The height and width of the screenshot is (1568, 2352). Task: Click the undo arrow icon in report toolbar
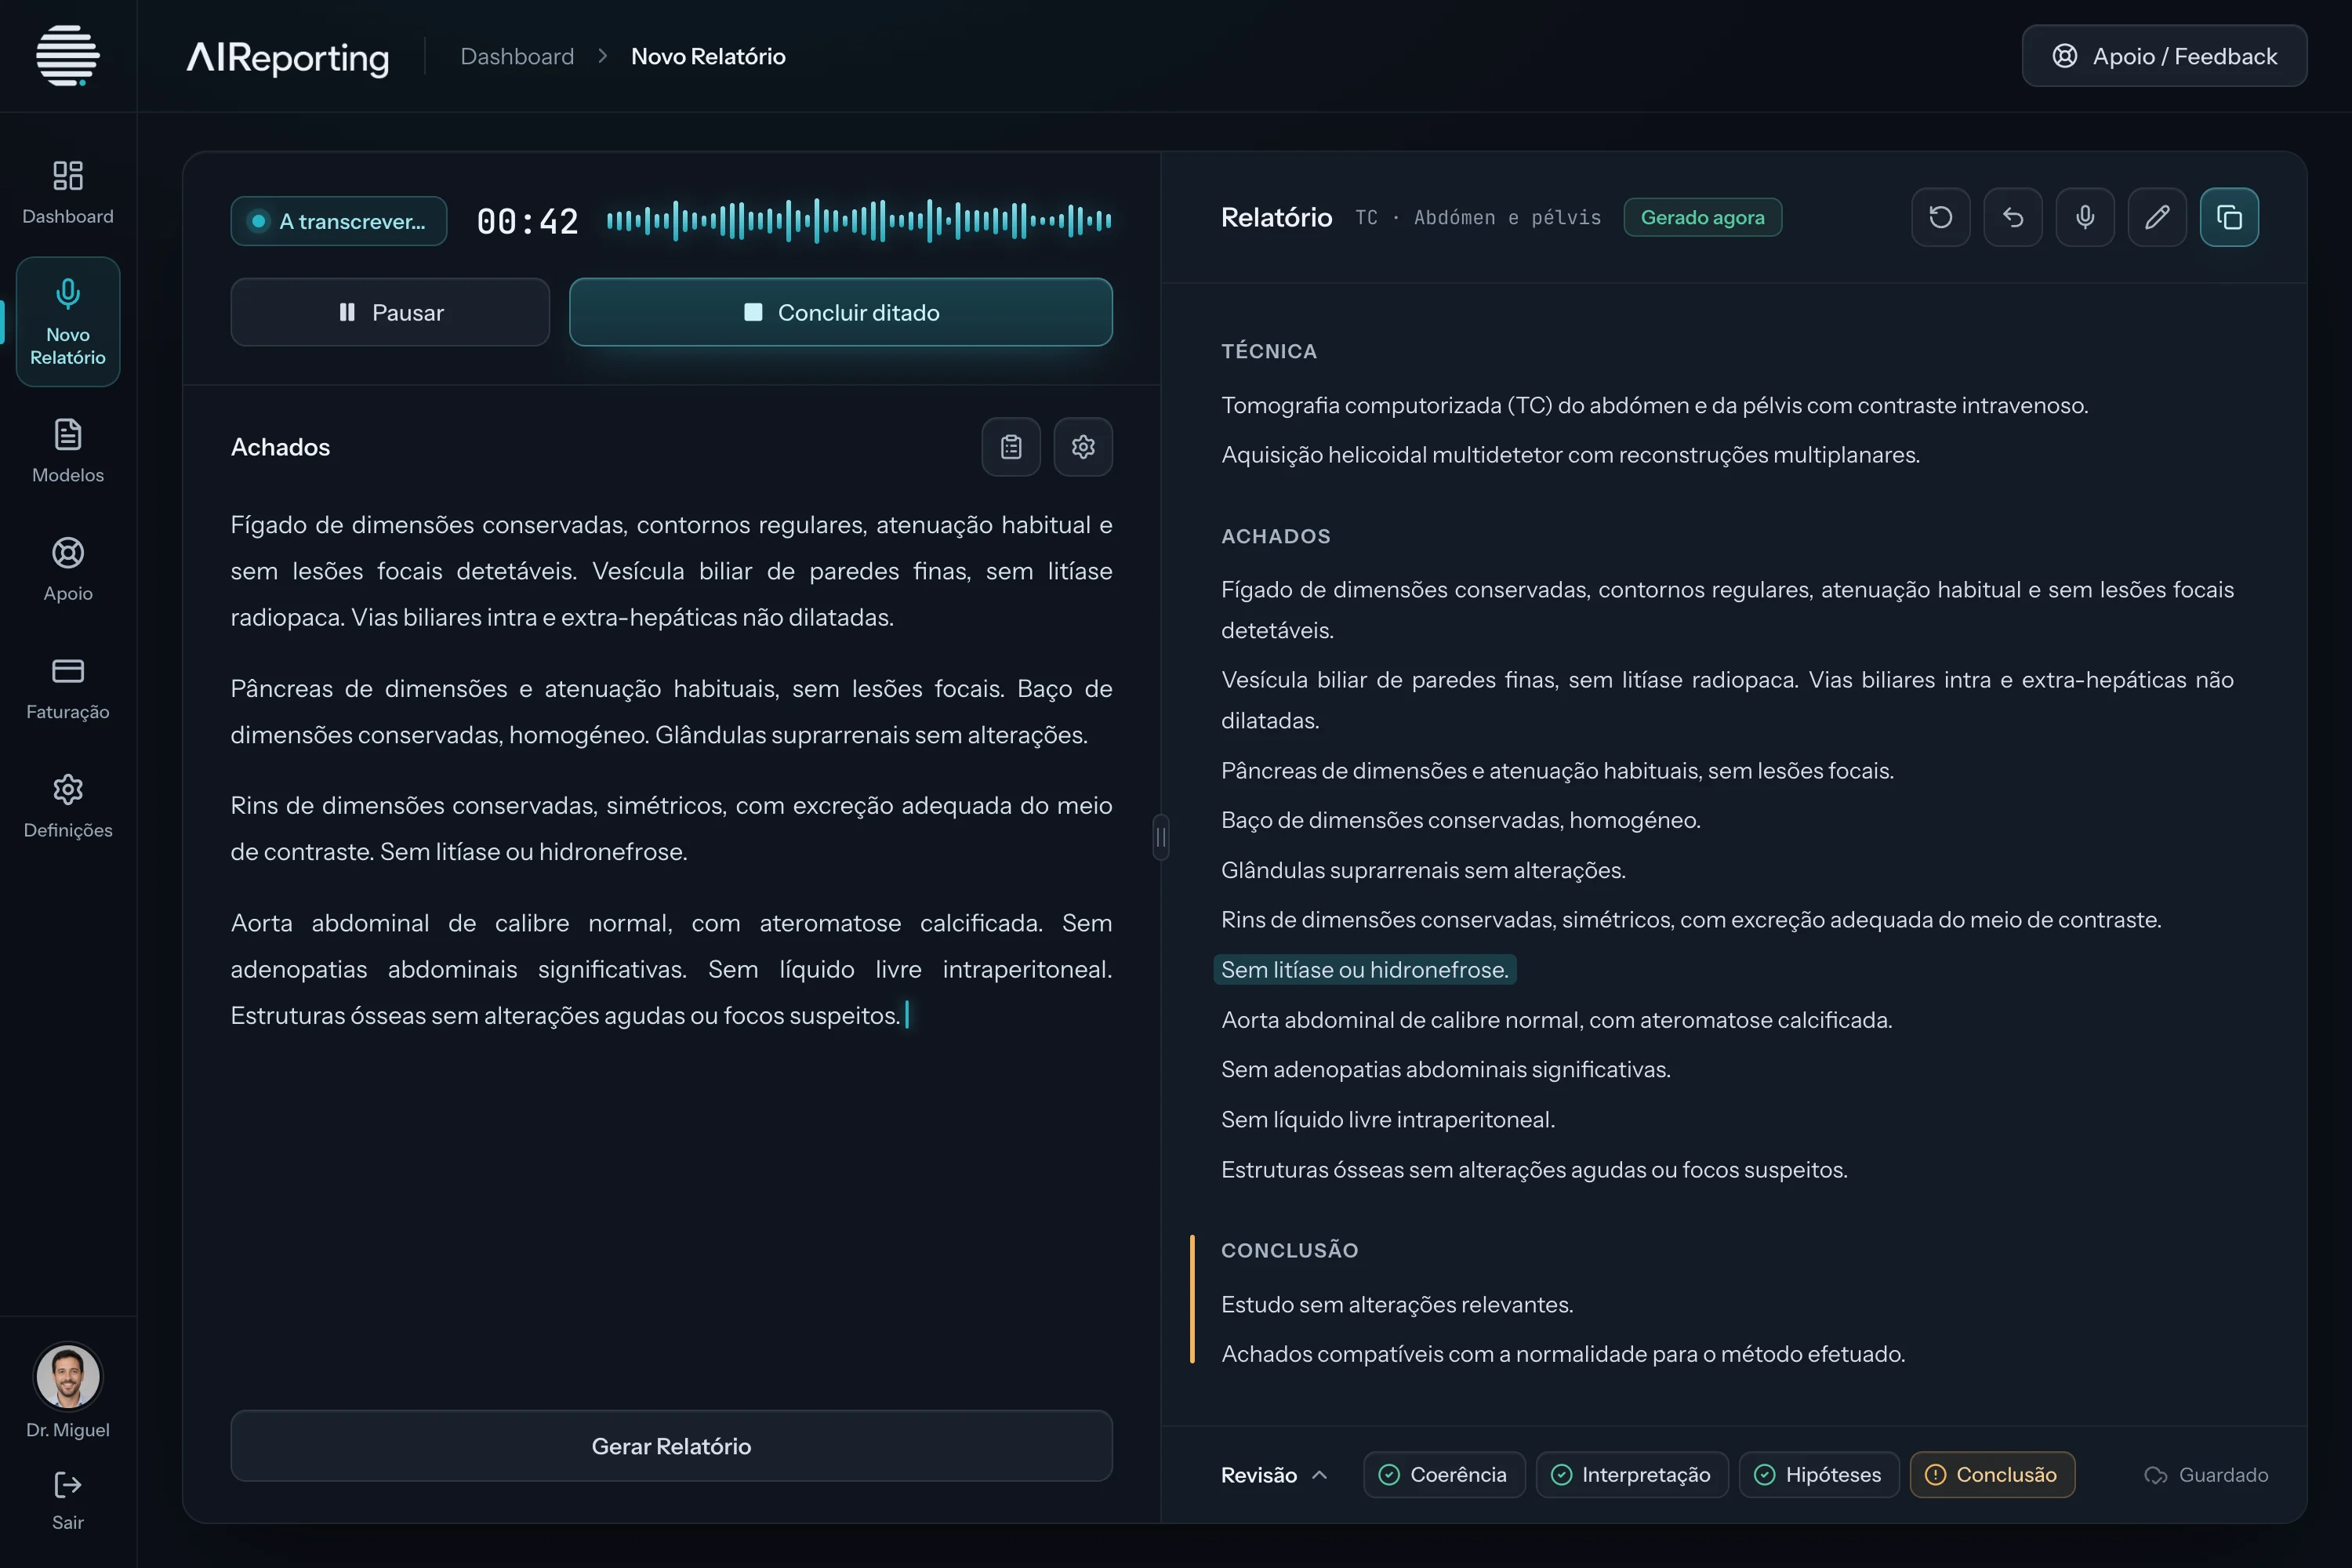tap(2012, 217)
